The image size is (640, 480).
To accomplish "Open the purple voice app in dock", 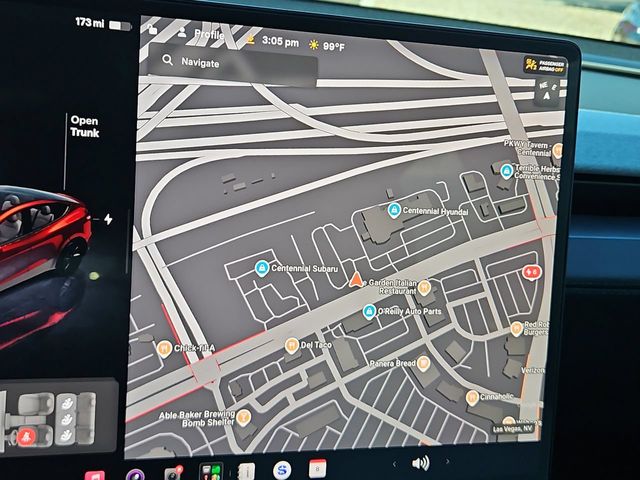I will click(x=135, y=475).
